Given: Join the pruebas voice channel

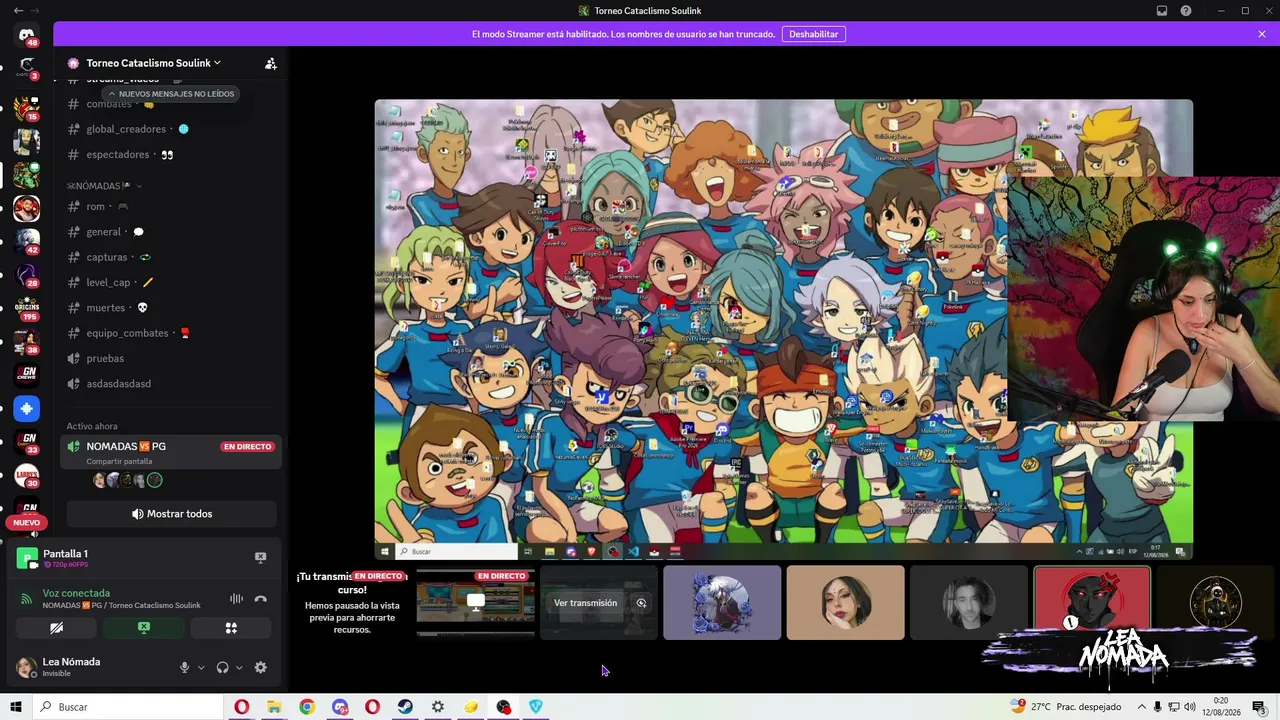Looking at the screenshot, I should 171,359.
